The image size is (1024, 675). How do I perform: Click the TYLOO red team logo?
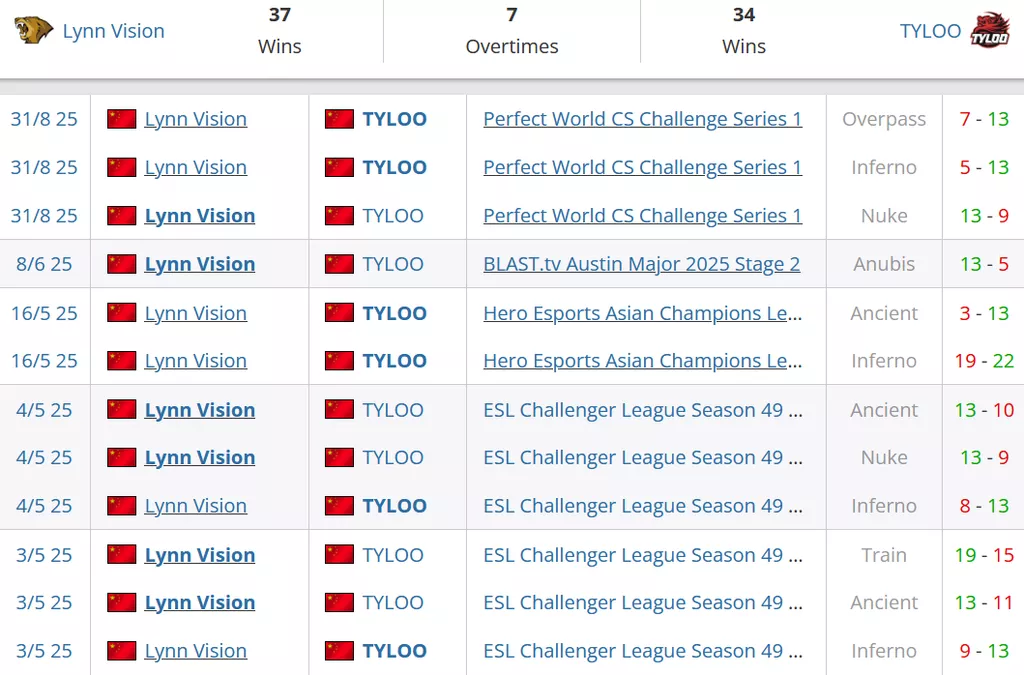[x=991, y=31]
